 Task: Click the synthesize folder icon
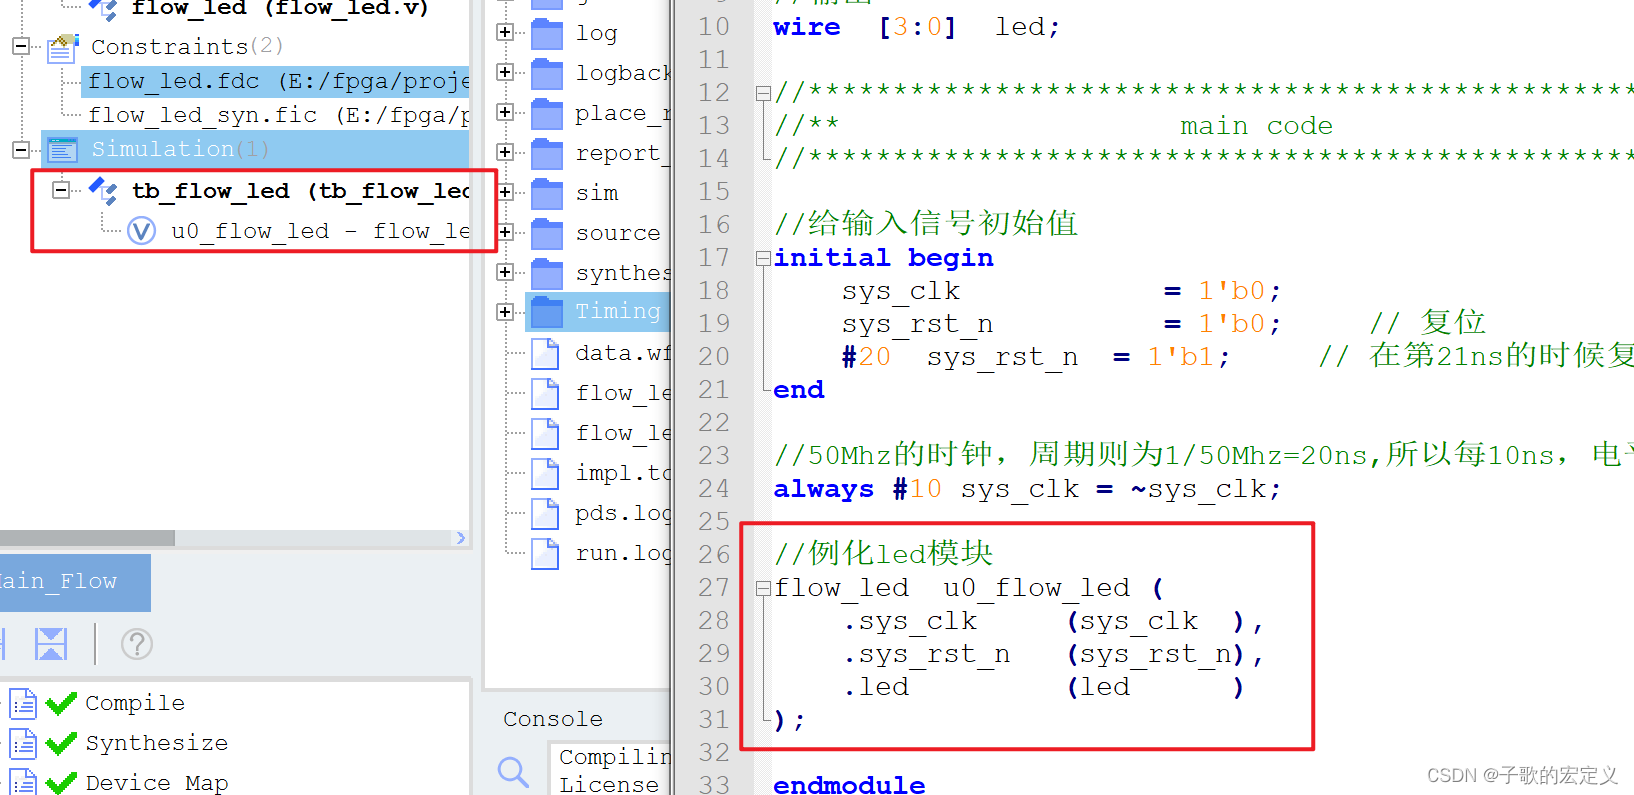pyautogui.click(x=546, y=274)
